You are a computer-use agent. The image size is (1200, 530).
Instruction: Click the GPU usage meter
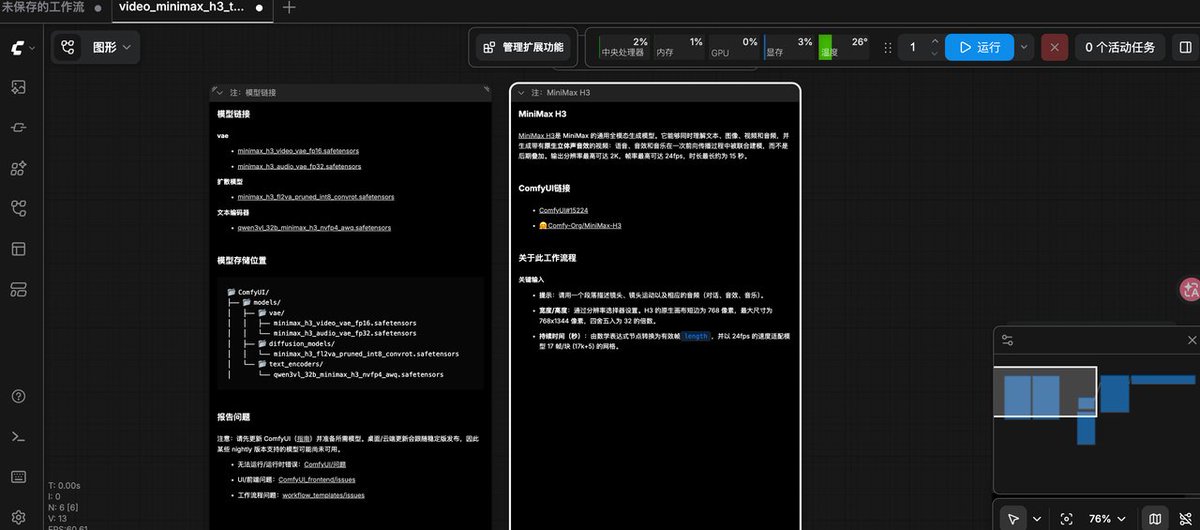[x=734, y=46]
